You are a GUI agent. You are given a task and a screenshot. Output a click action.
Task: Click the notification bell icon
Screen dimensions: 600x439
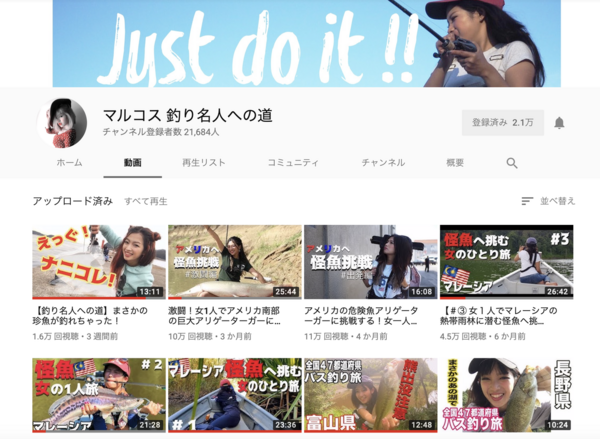559,123
